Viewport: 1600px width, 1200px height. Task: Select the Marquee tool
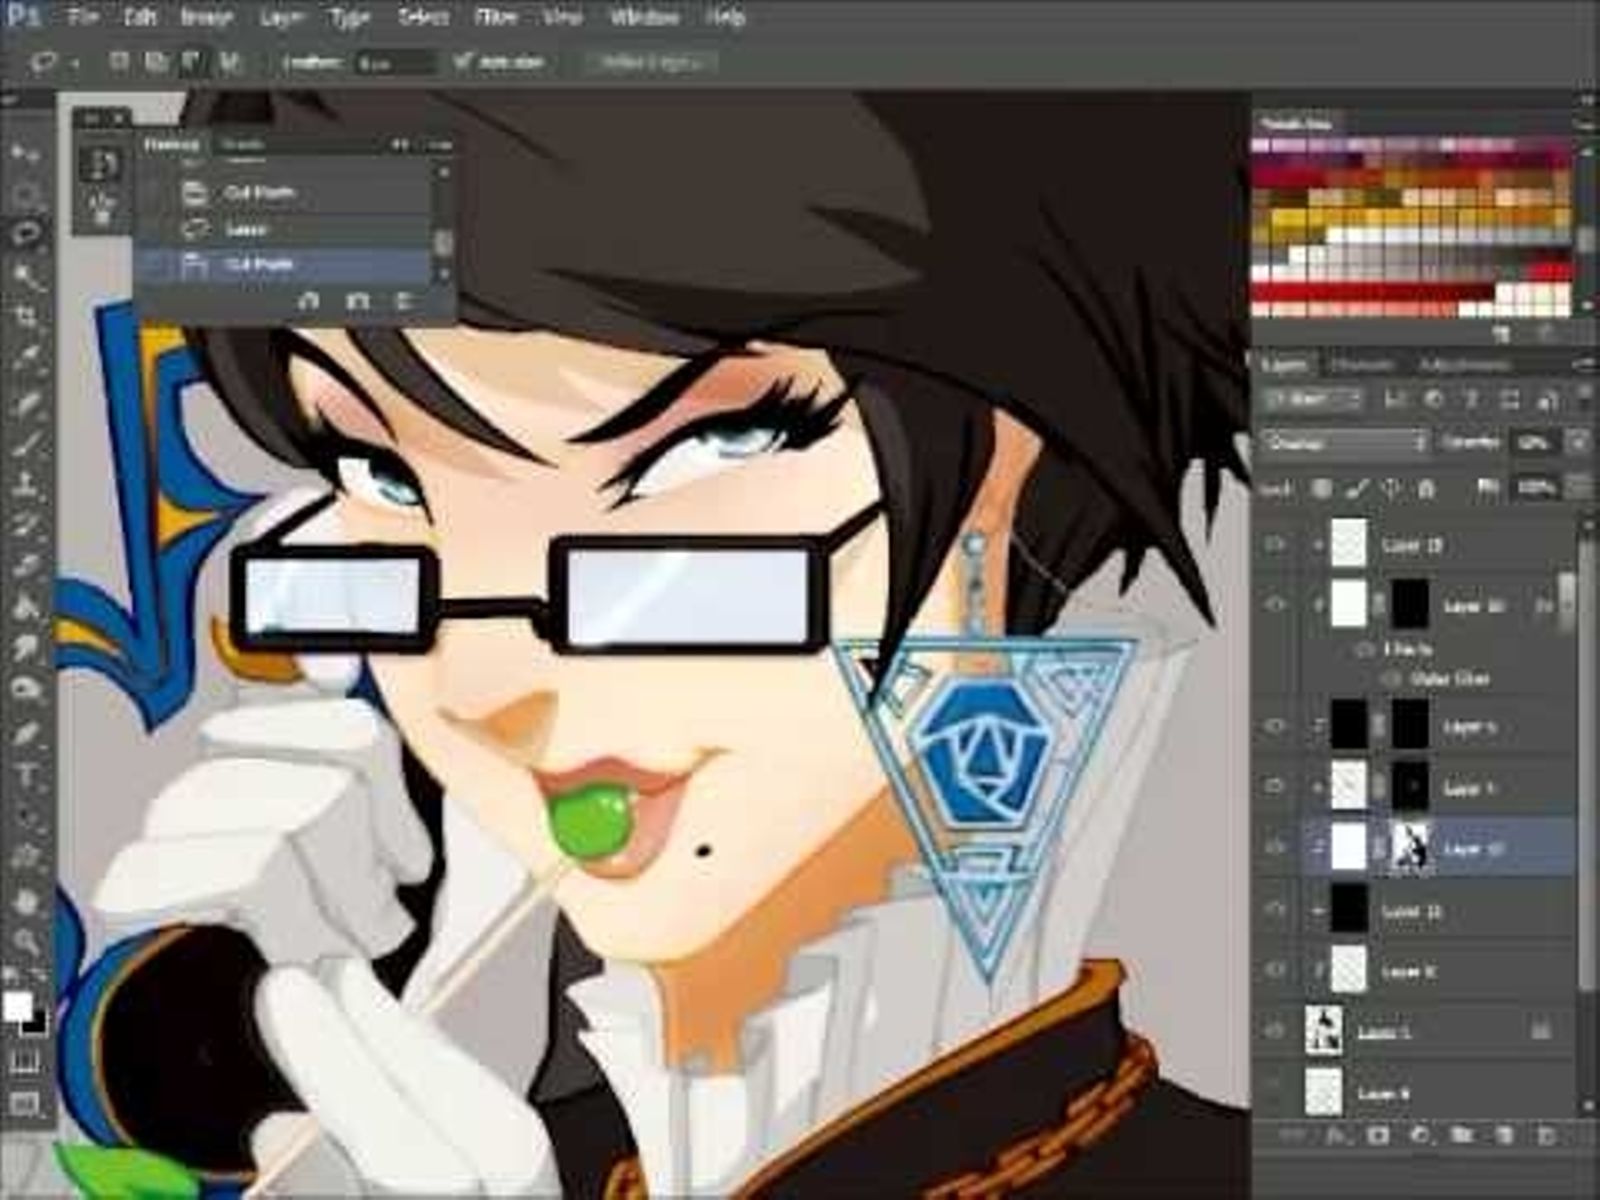pyautogui.click(x=26, y=194)
